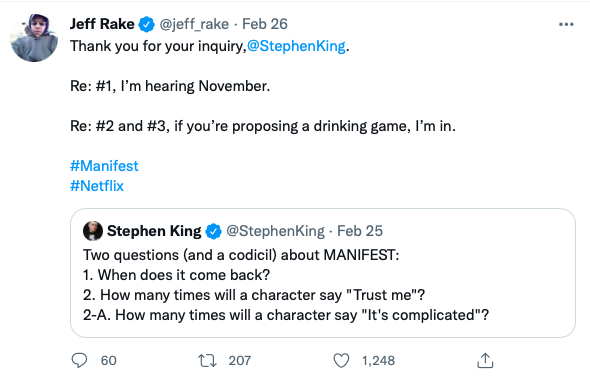Click the Stephen King display name
Image resolution: width=590 pixels, height=379 pixels.
[x=154, y=231]
